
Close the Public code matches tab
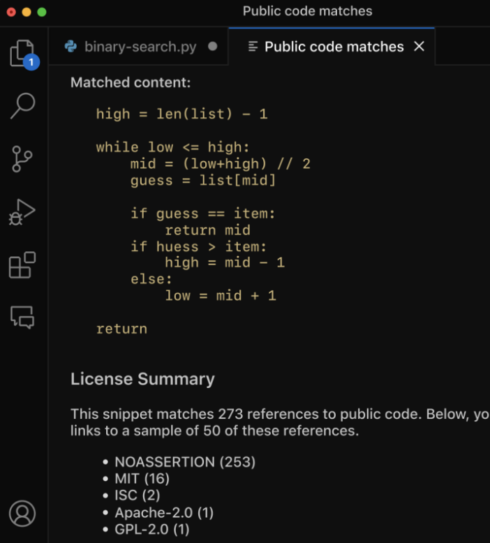tap(419, 46)
